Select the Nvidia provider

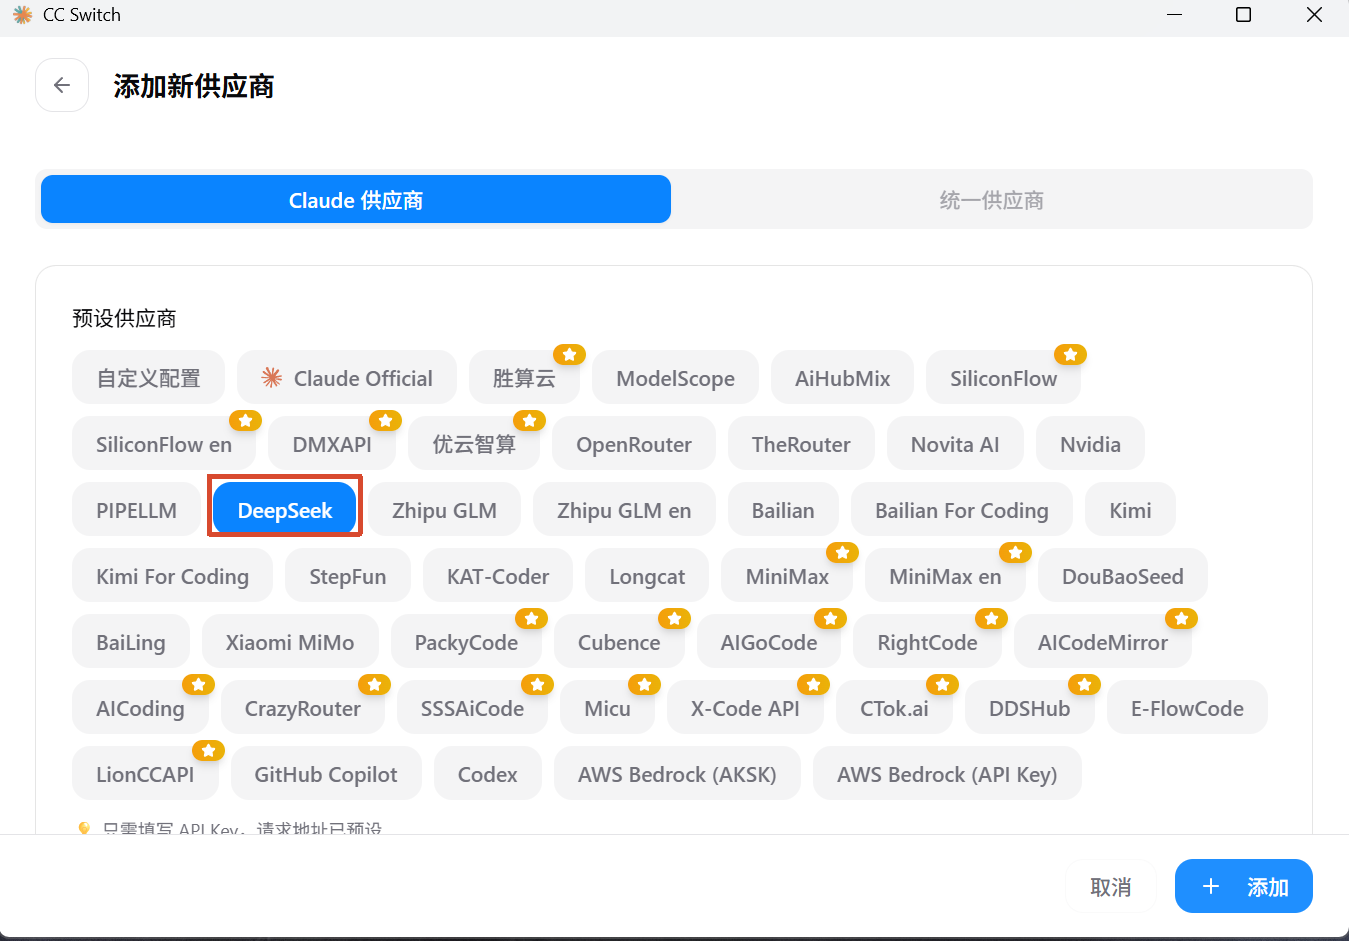coord(1090,444)
